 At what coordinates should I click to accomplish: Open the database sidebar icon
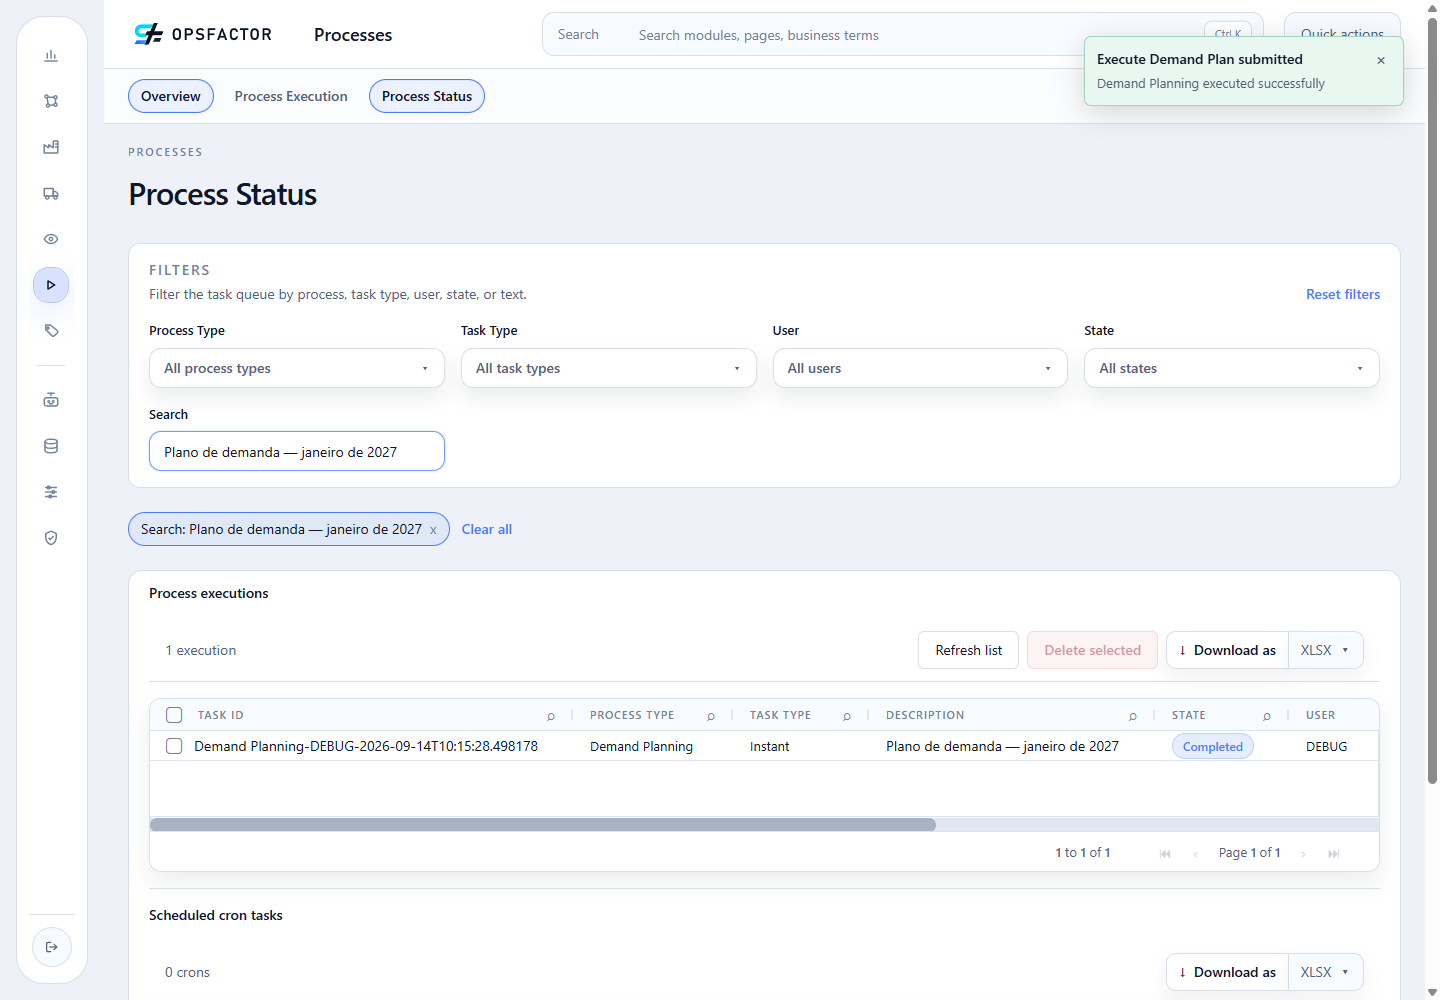click(x=51, y=446)
